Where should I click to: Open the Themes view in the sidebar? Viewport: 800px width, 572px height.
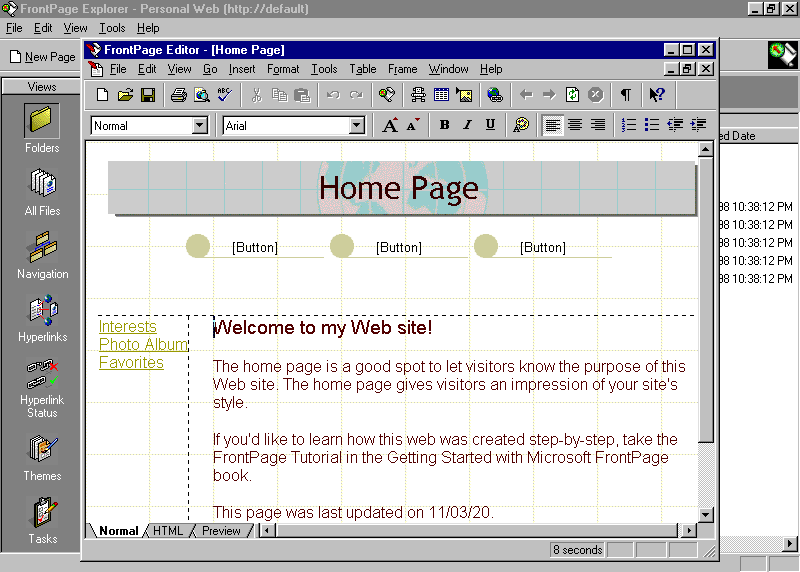[42, 457]
